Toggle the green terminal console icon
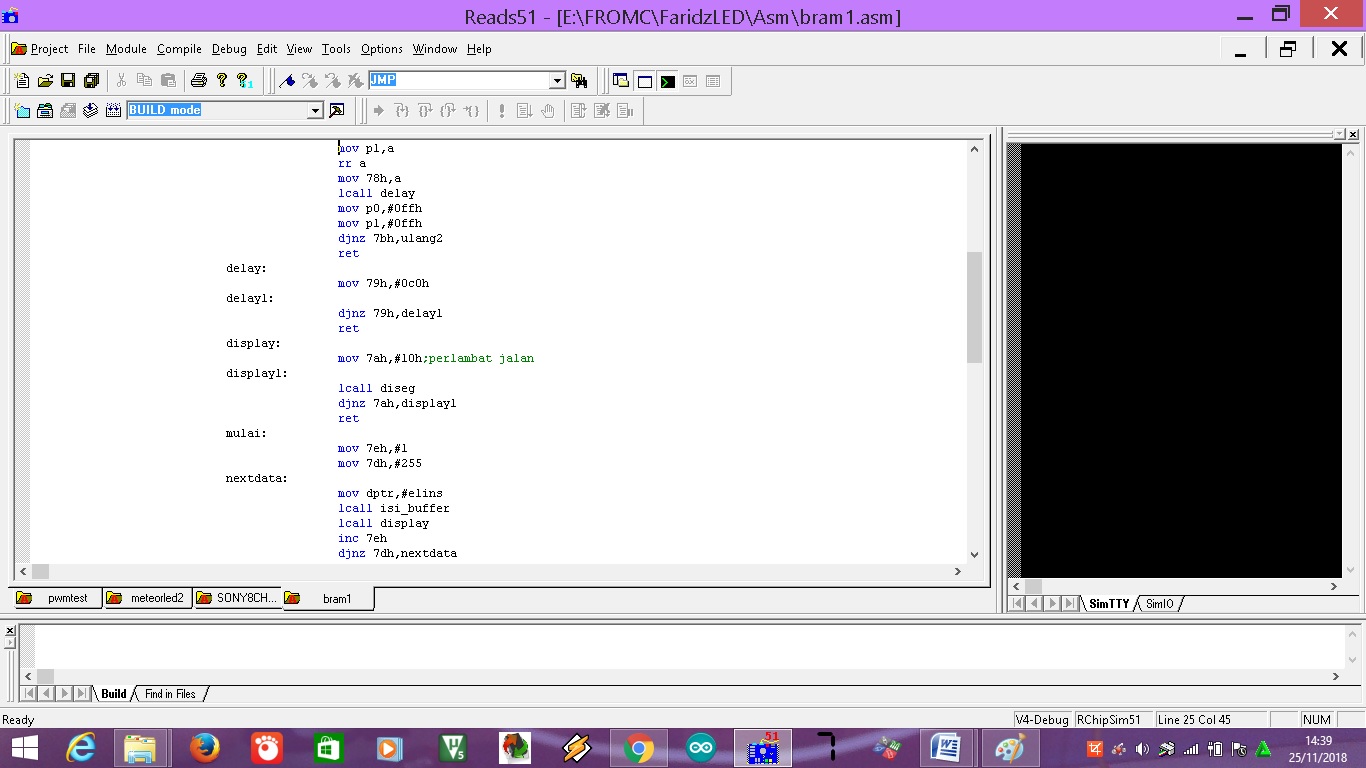This screenshot has width=1366, height=768. coord(667,81)
